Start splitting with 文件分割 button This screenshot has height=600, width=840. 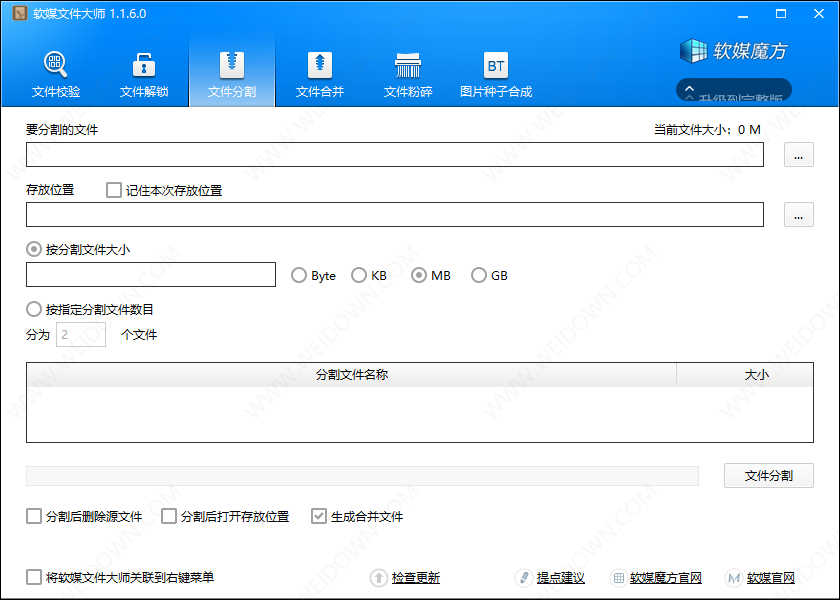tap(768, 476)
